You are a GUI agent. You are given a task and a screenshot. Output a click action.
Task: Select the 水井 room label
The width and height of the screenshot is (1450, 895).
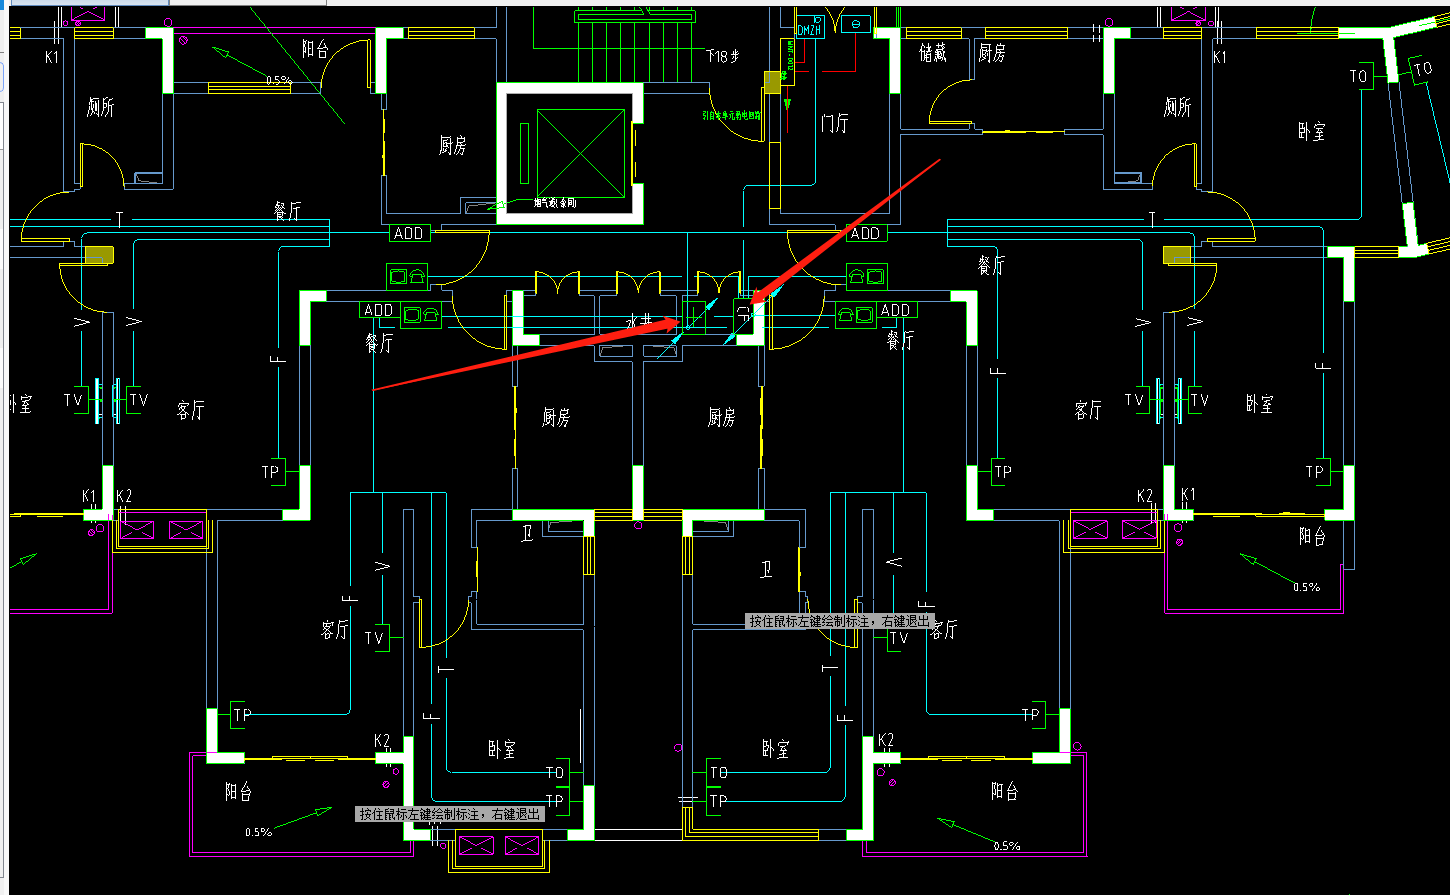tap(640, 320)
